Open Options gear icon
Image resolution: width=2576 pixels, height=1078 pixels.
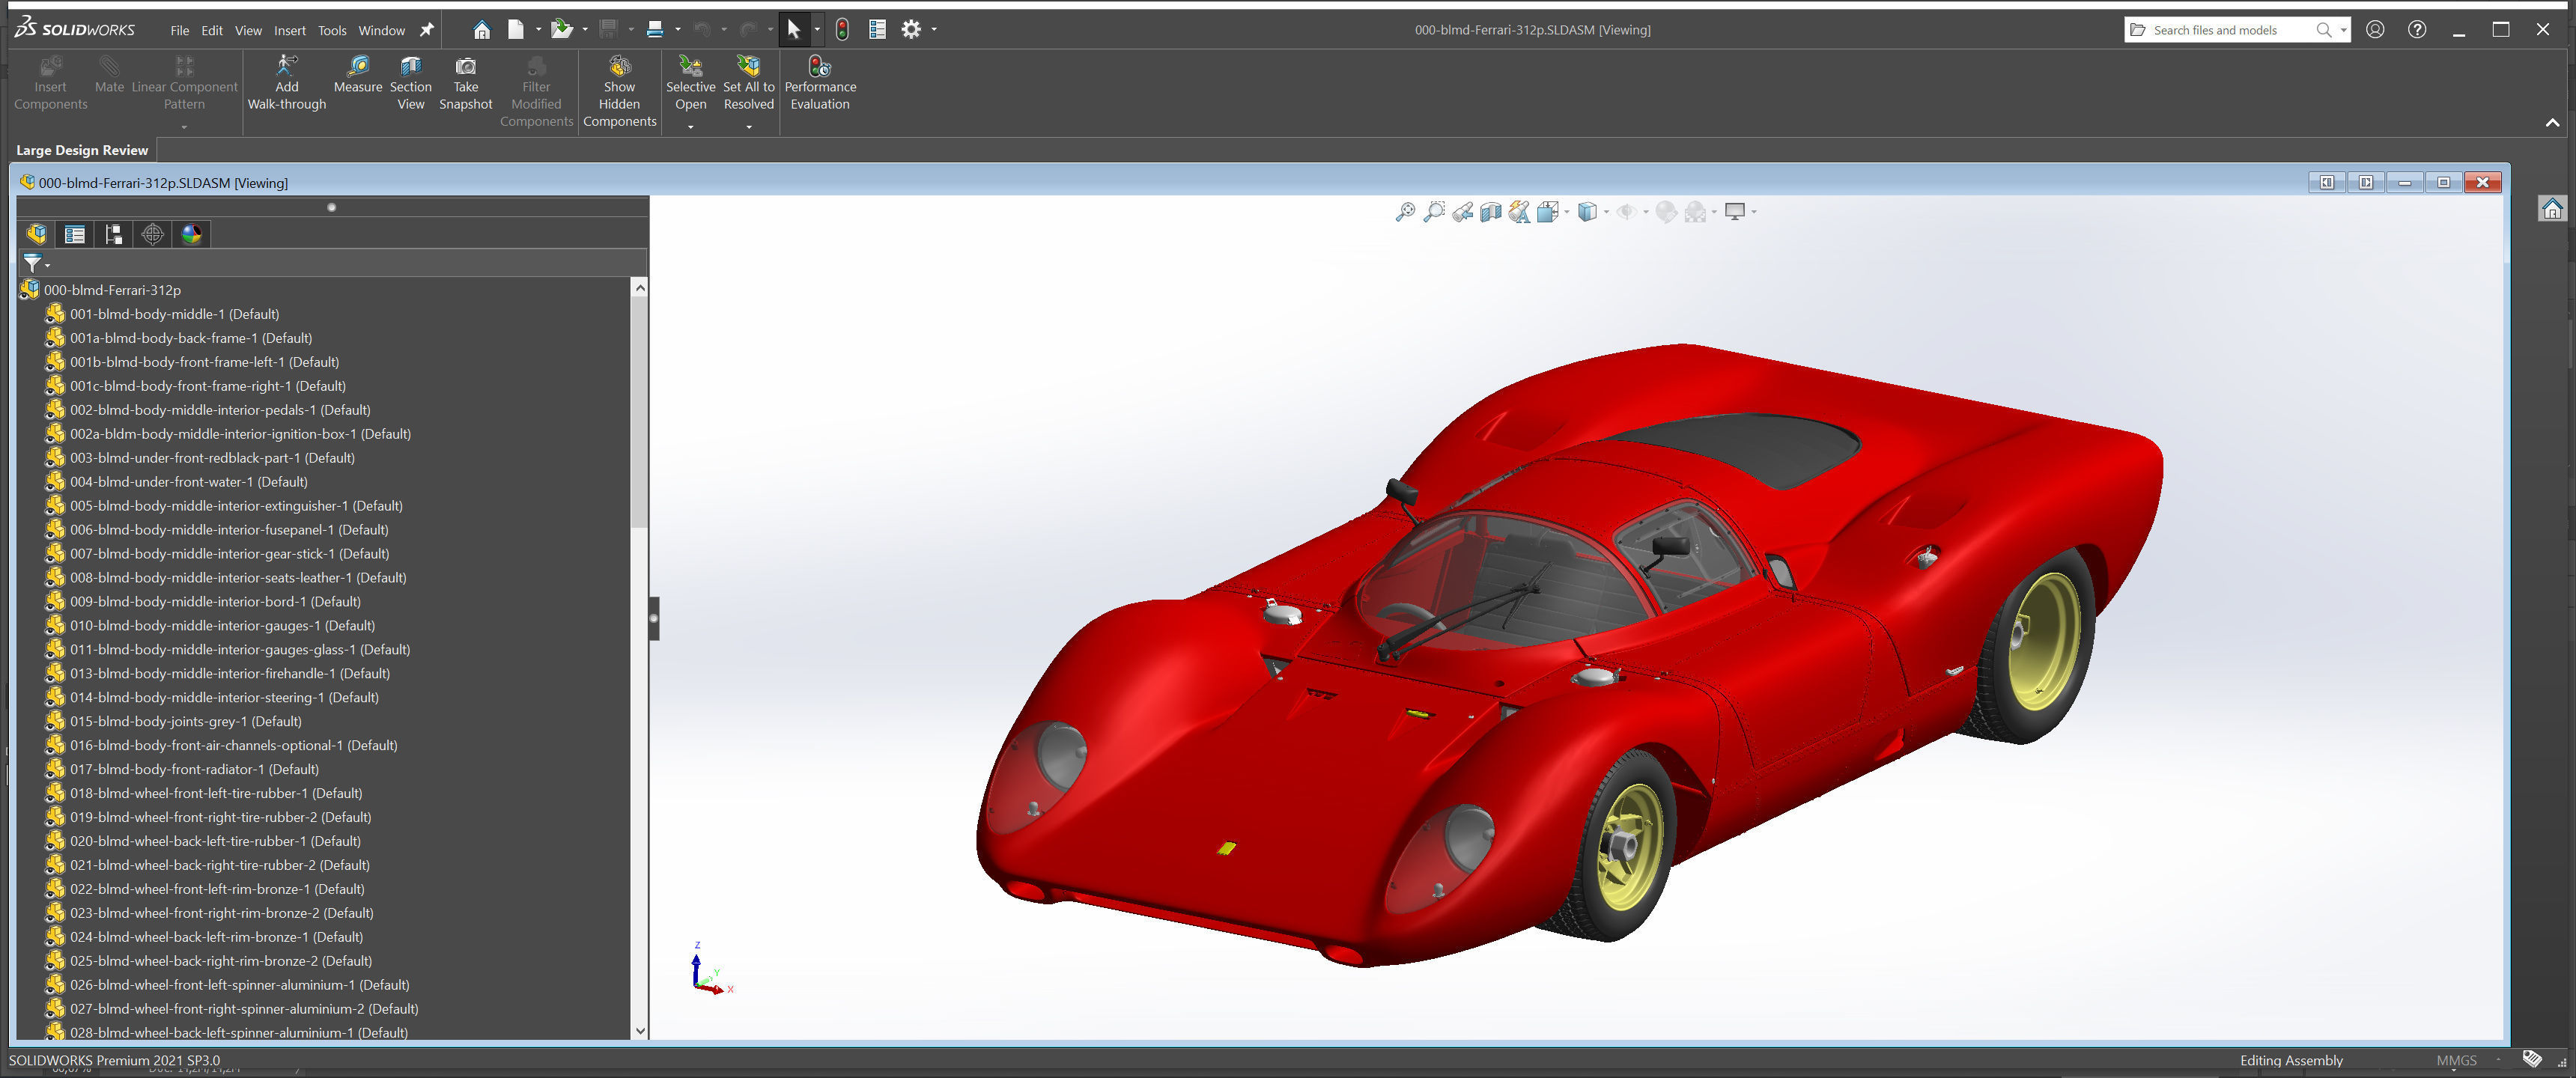click(x=910, y=30)
